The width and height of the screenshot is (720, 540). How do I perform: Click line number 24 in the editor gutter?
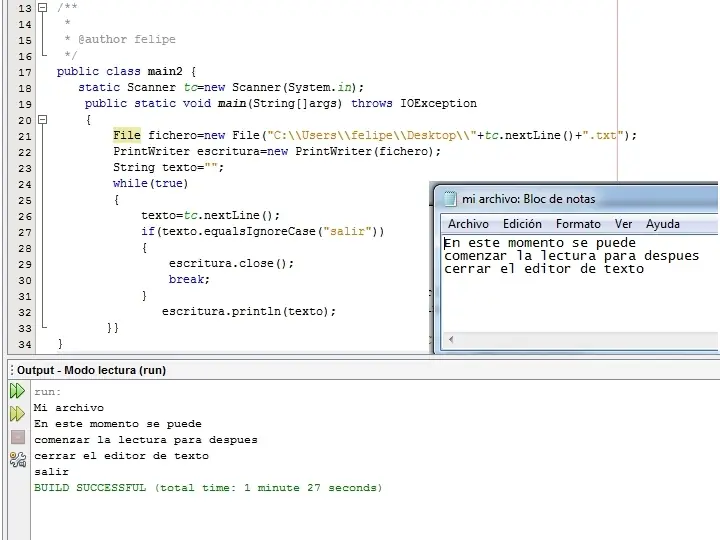(25, 185)
